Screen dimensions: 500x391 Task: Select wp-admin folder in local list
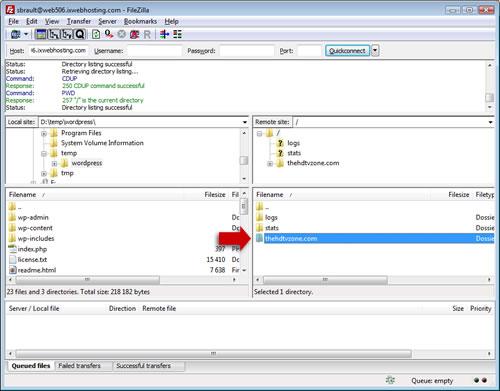point(33,217)
